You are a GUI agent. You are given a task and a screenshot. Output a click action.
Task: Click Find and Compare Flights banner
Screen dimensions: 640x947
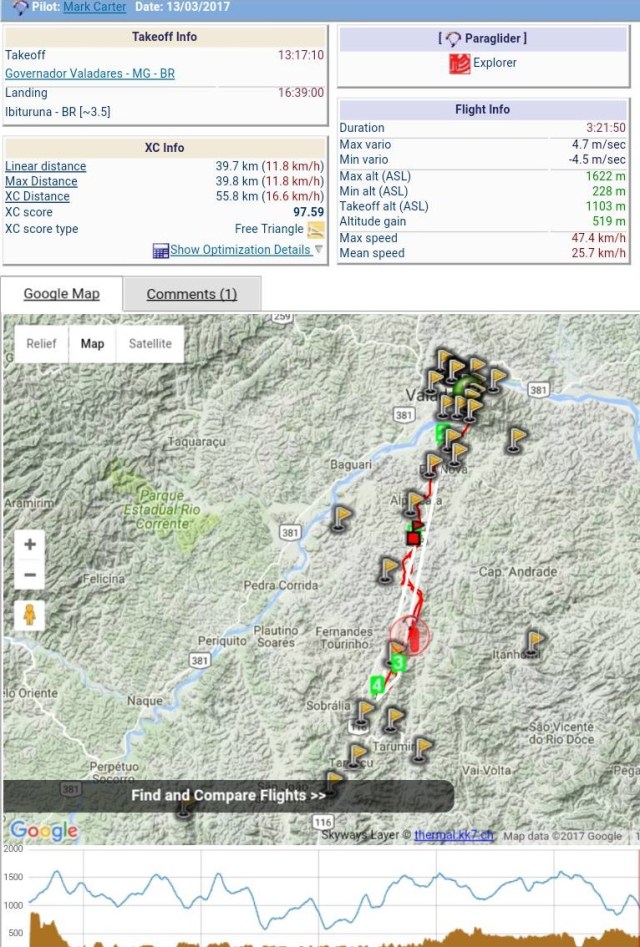228,796
